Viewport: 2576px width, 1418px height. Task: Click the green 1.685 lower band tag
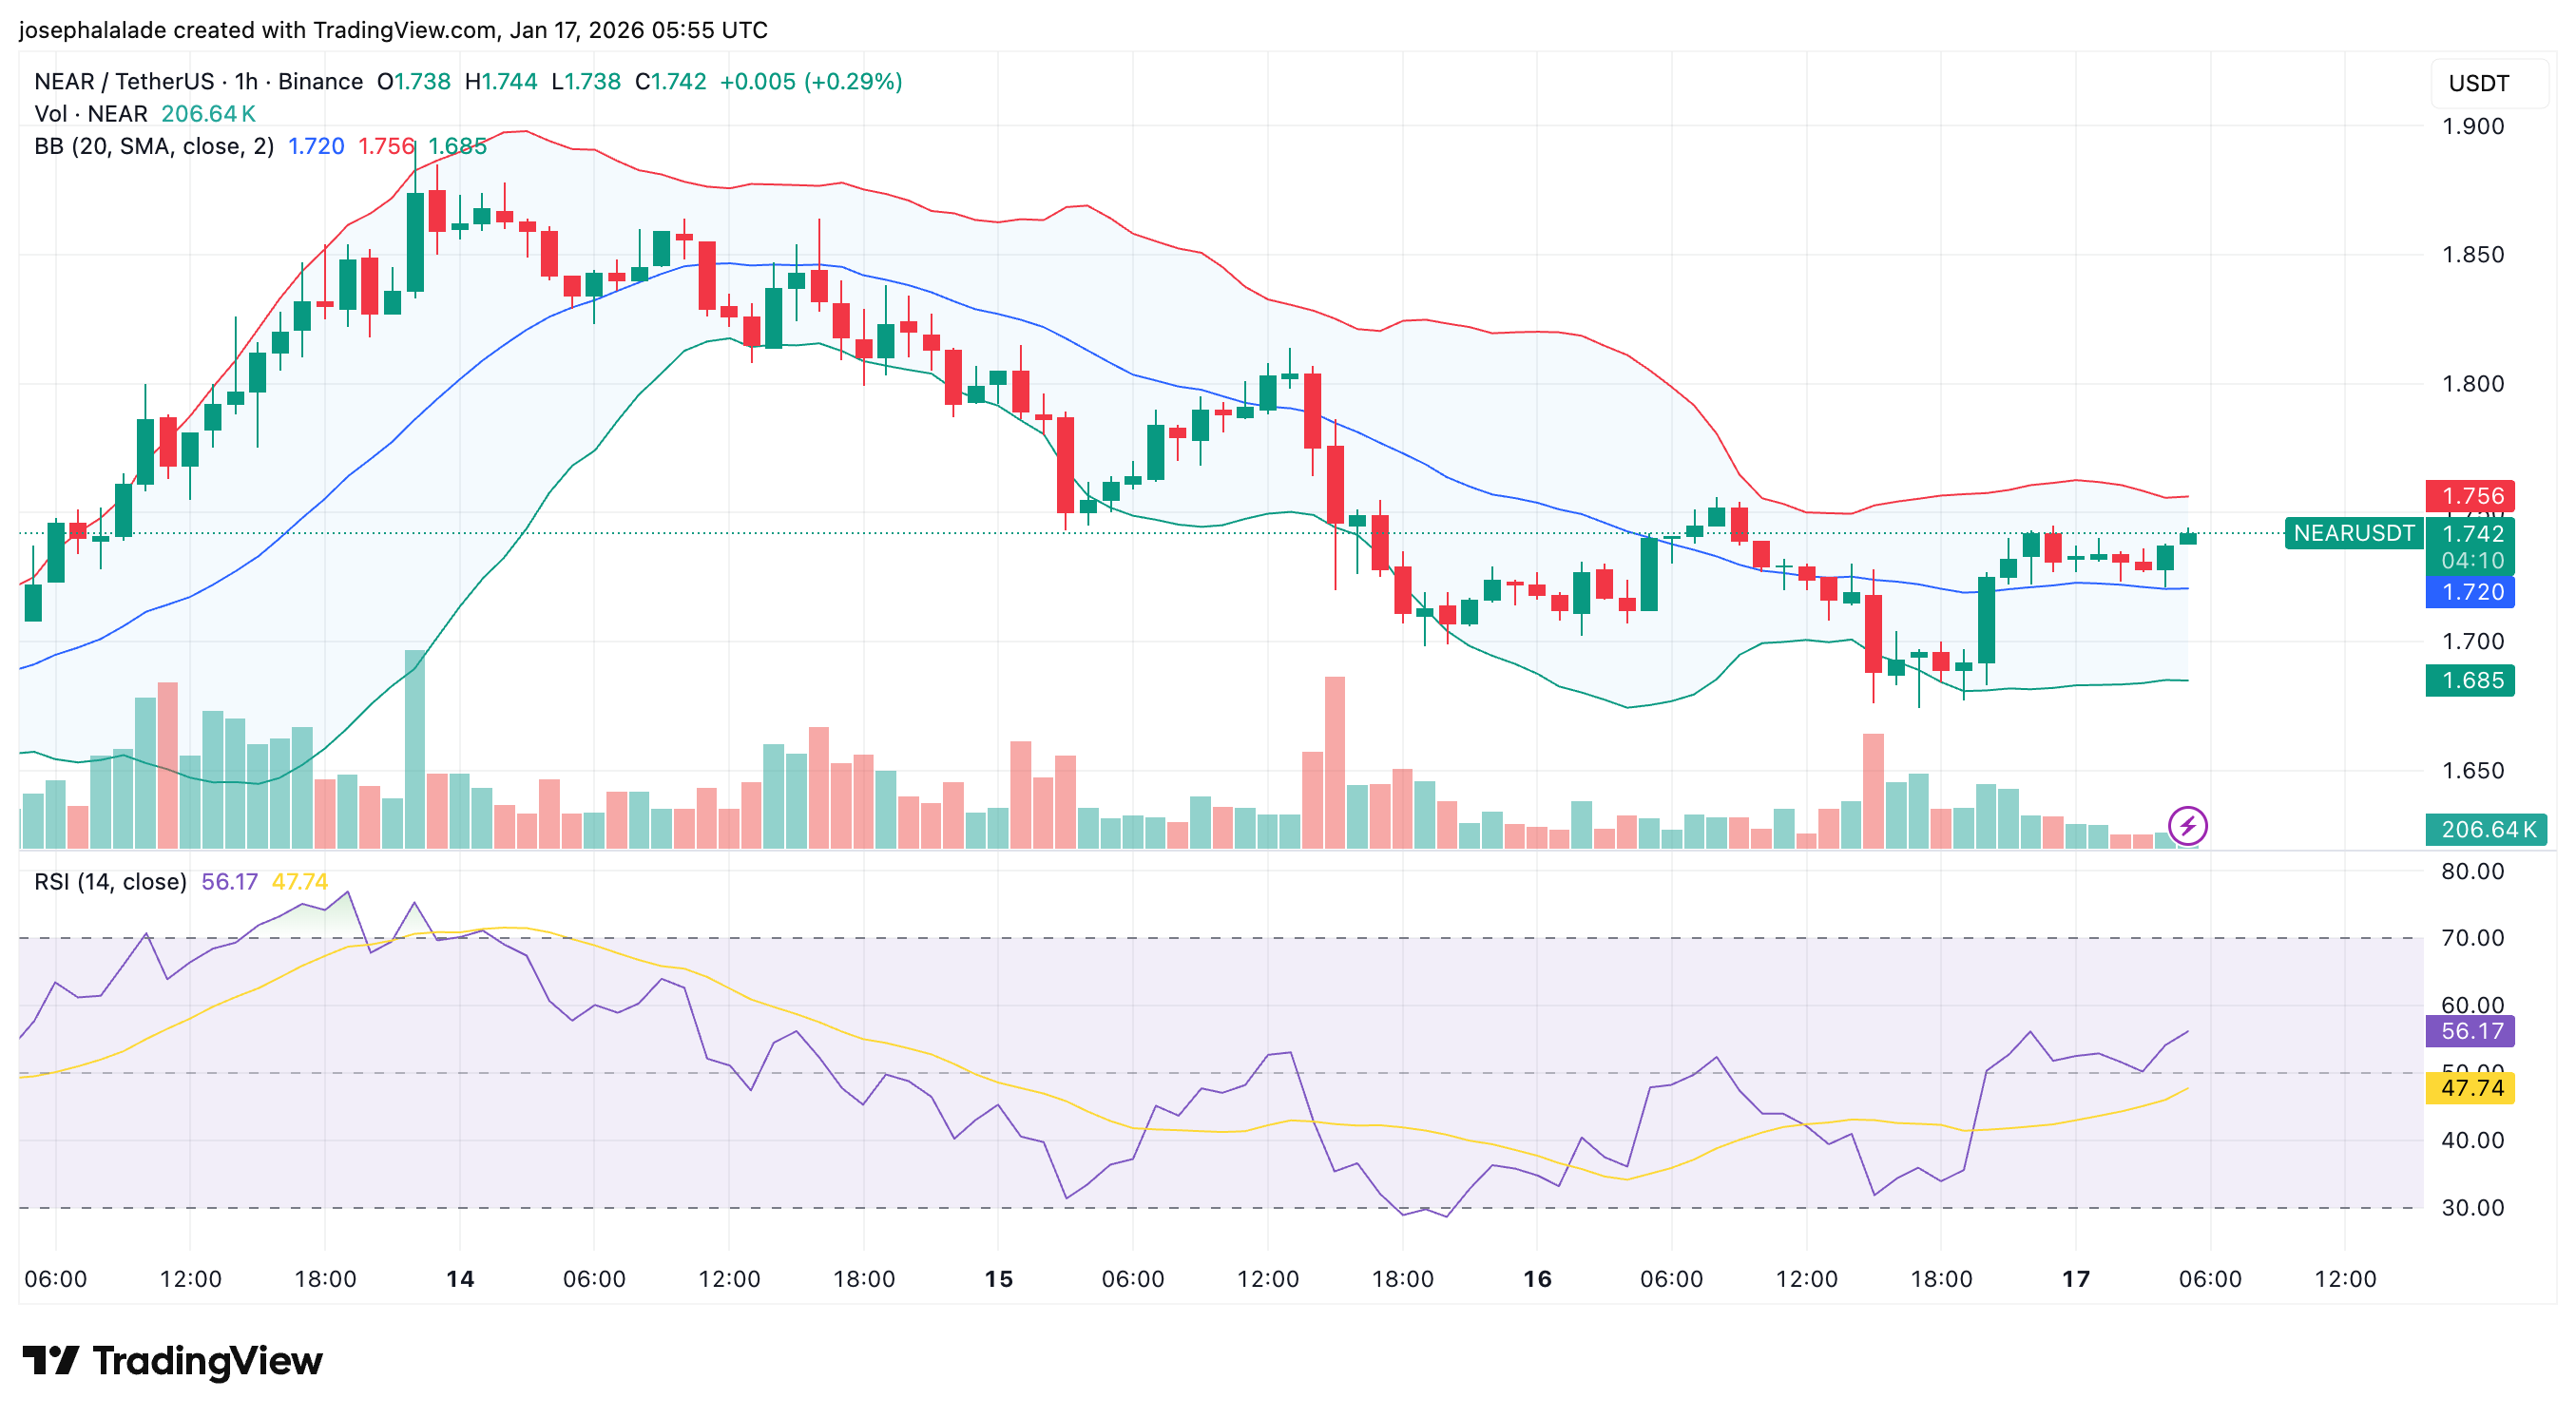[x=2470, y=680]
